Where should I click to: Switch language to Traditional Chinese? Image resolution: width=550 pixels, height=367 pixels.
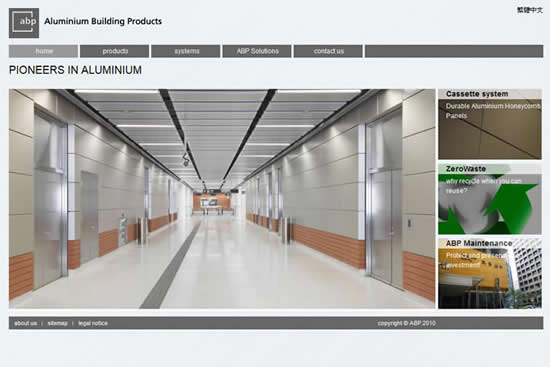coord(530,10)
